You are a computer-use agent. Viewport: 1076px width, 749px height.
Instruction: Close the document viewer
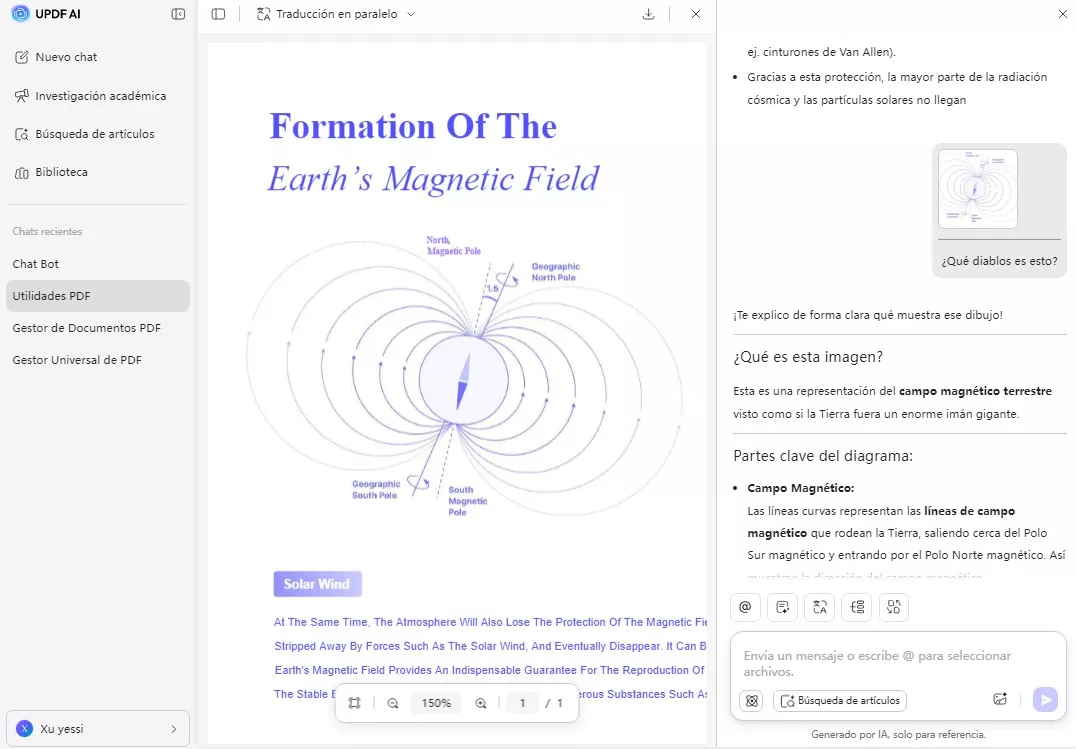pos(696,14)
